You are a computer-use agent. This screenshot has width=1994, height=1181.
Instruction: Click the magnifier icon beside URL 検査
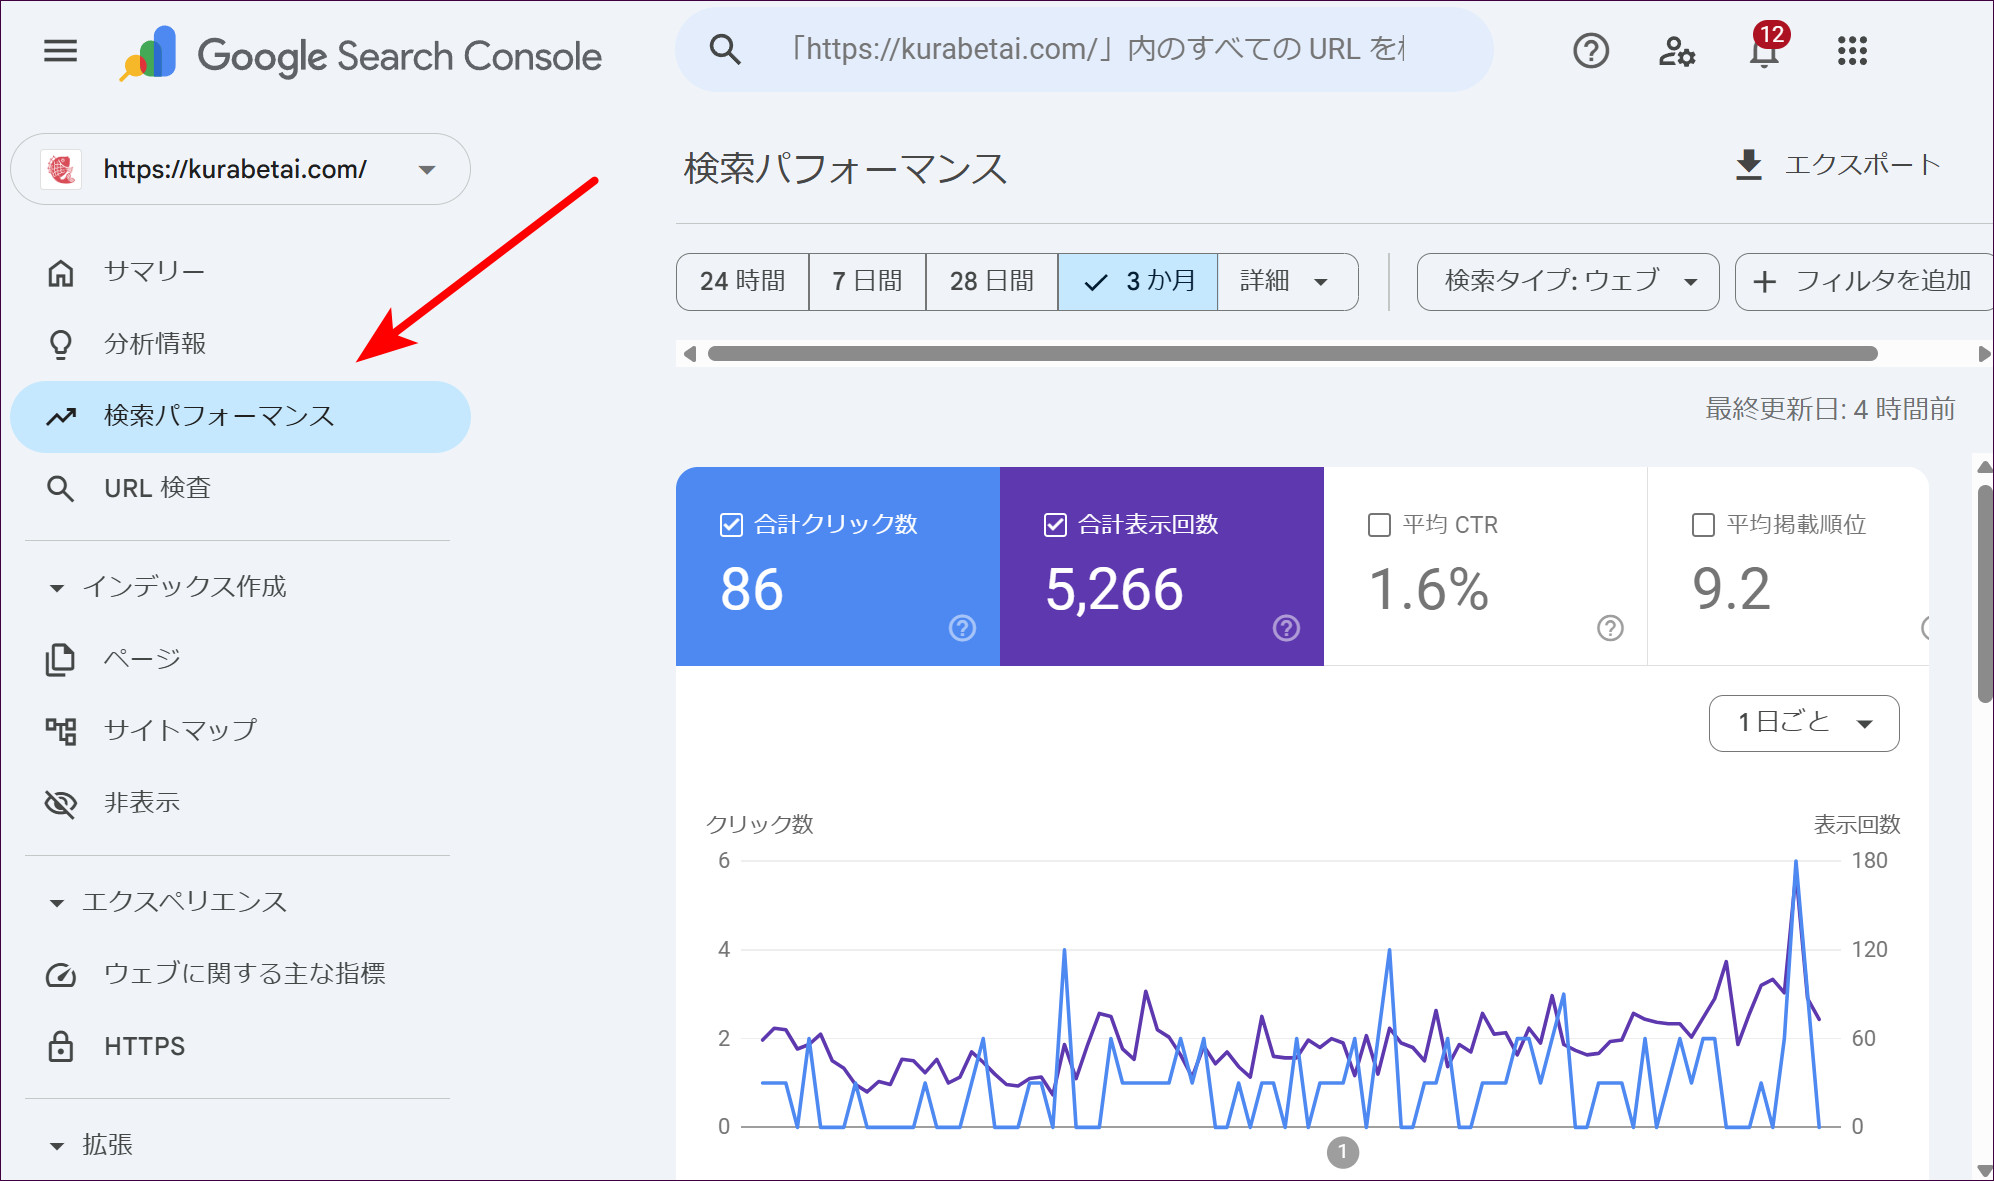[x=61, y=488]
